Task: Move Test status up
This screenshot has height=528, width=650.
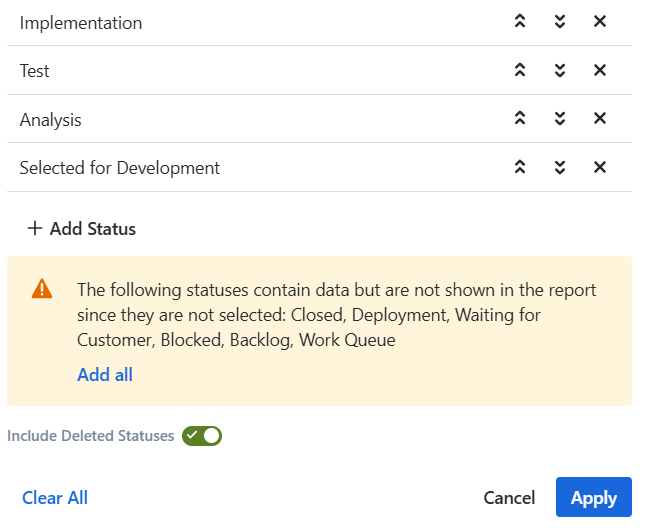Action: 520,70
